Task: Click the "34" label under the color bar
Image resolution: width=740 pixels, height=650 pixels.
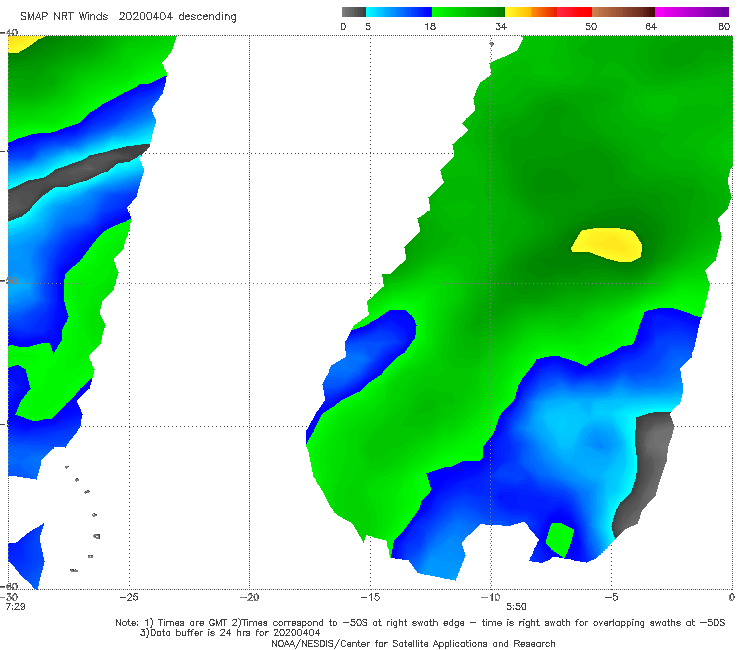Action: (501, 26)
